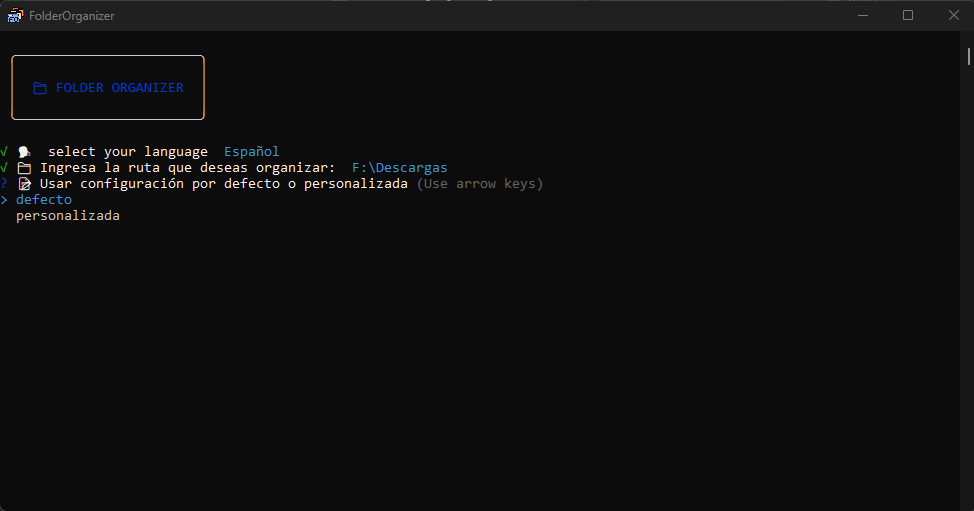Click the green checkmark beside 'Ingresa la ruta'
This screenshot has width=974, height=511.
click(x=4, y=168)
